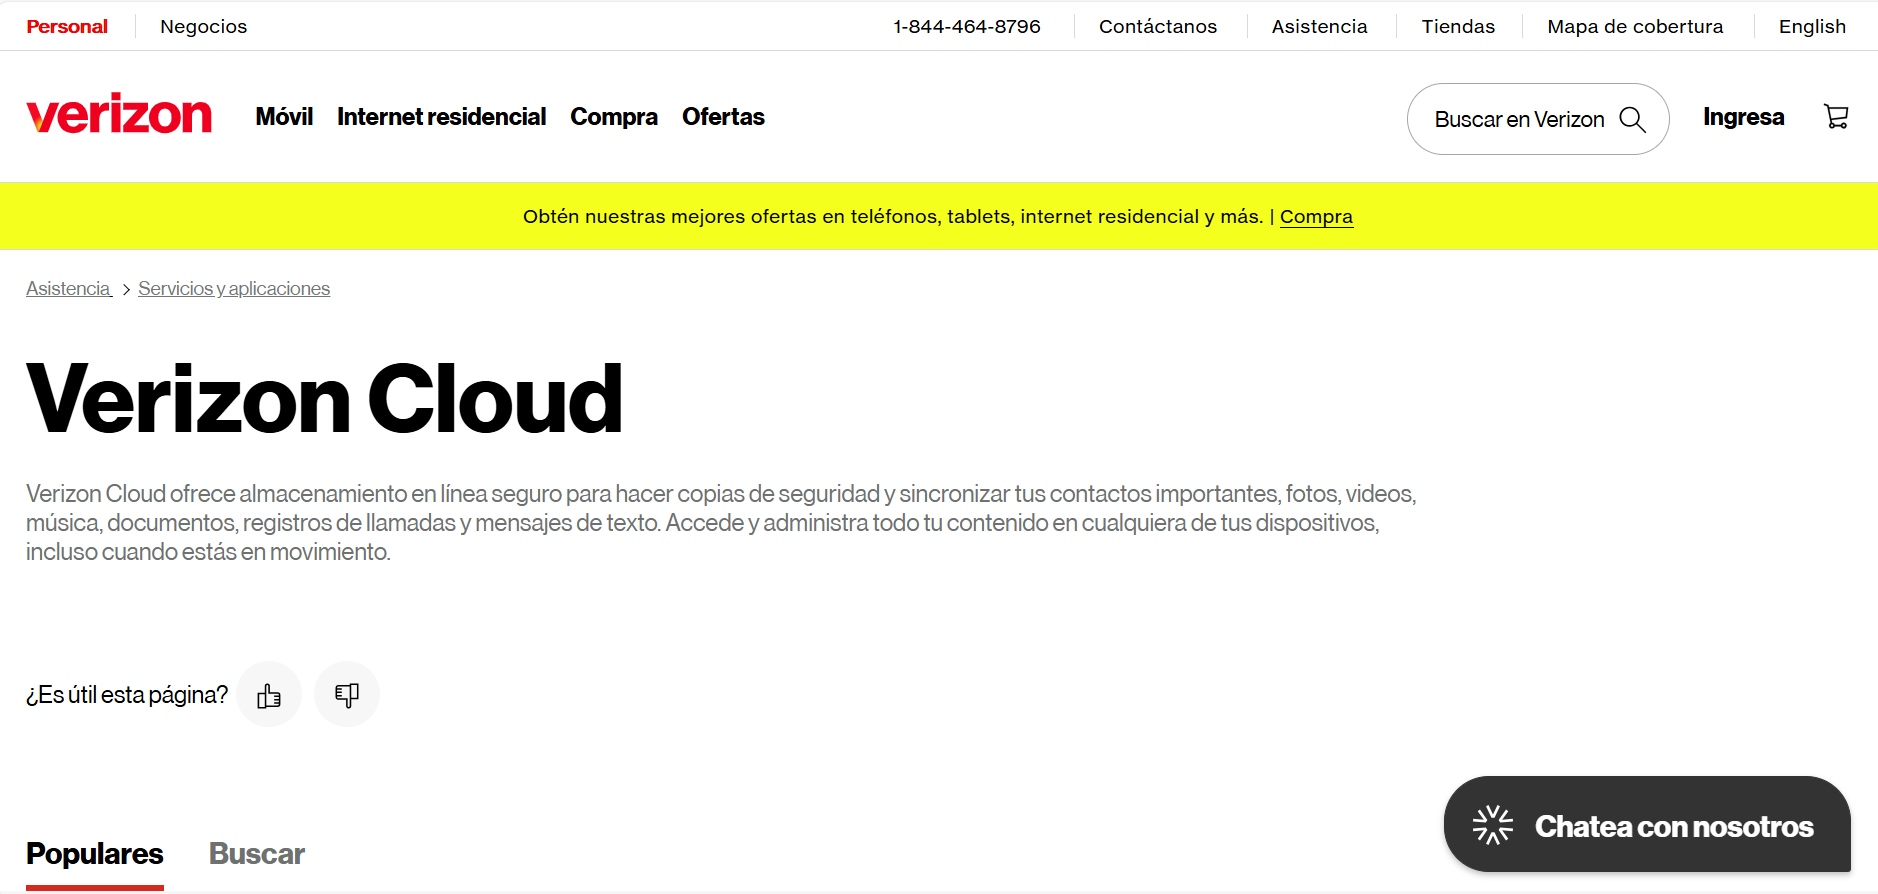Open Chatea con nosotros chat

click(x=1647, y=824)
